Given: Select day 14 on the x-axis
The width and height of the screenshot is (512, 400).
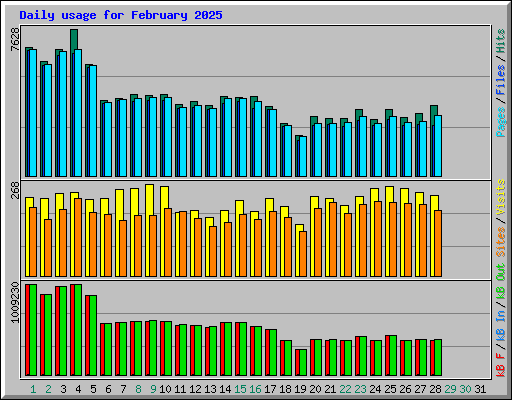Looking at the screenshot, I should click(x=225, y=389).
